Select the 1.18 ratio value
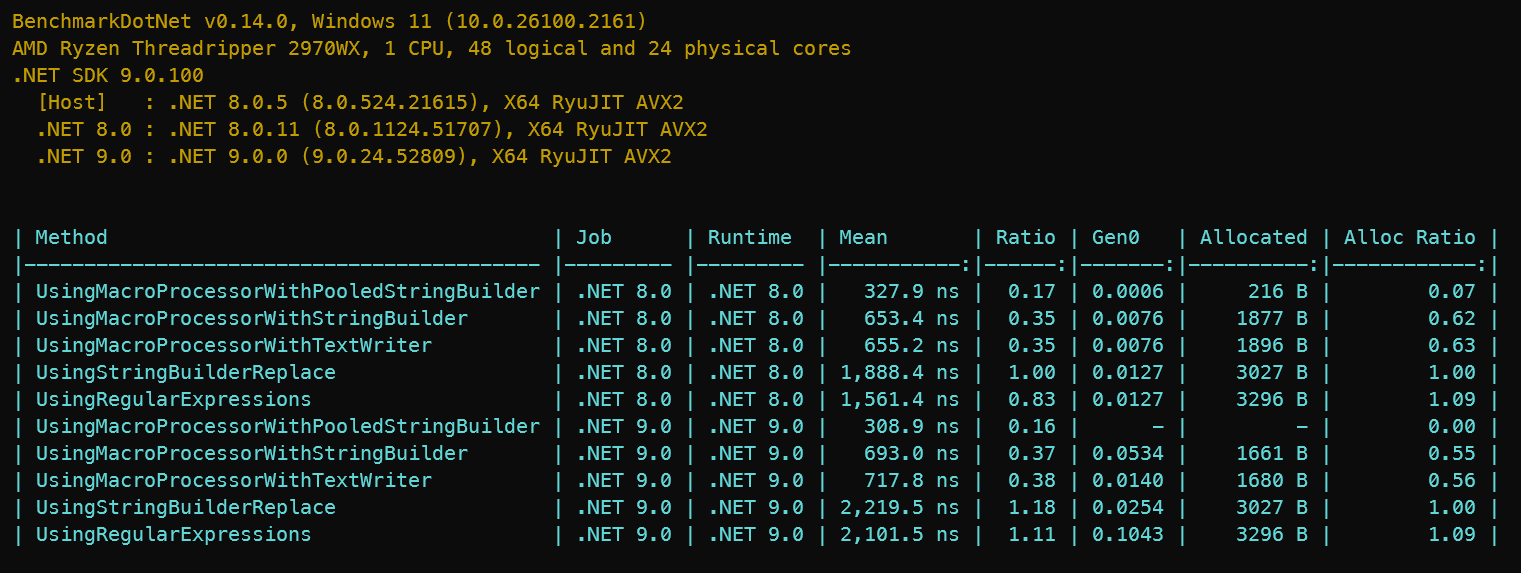This screenshot has height=573, width=1521. click(1032, 507)
